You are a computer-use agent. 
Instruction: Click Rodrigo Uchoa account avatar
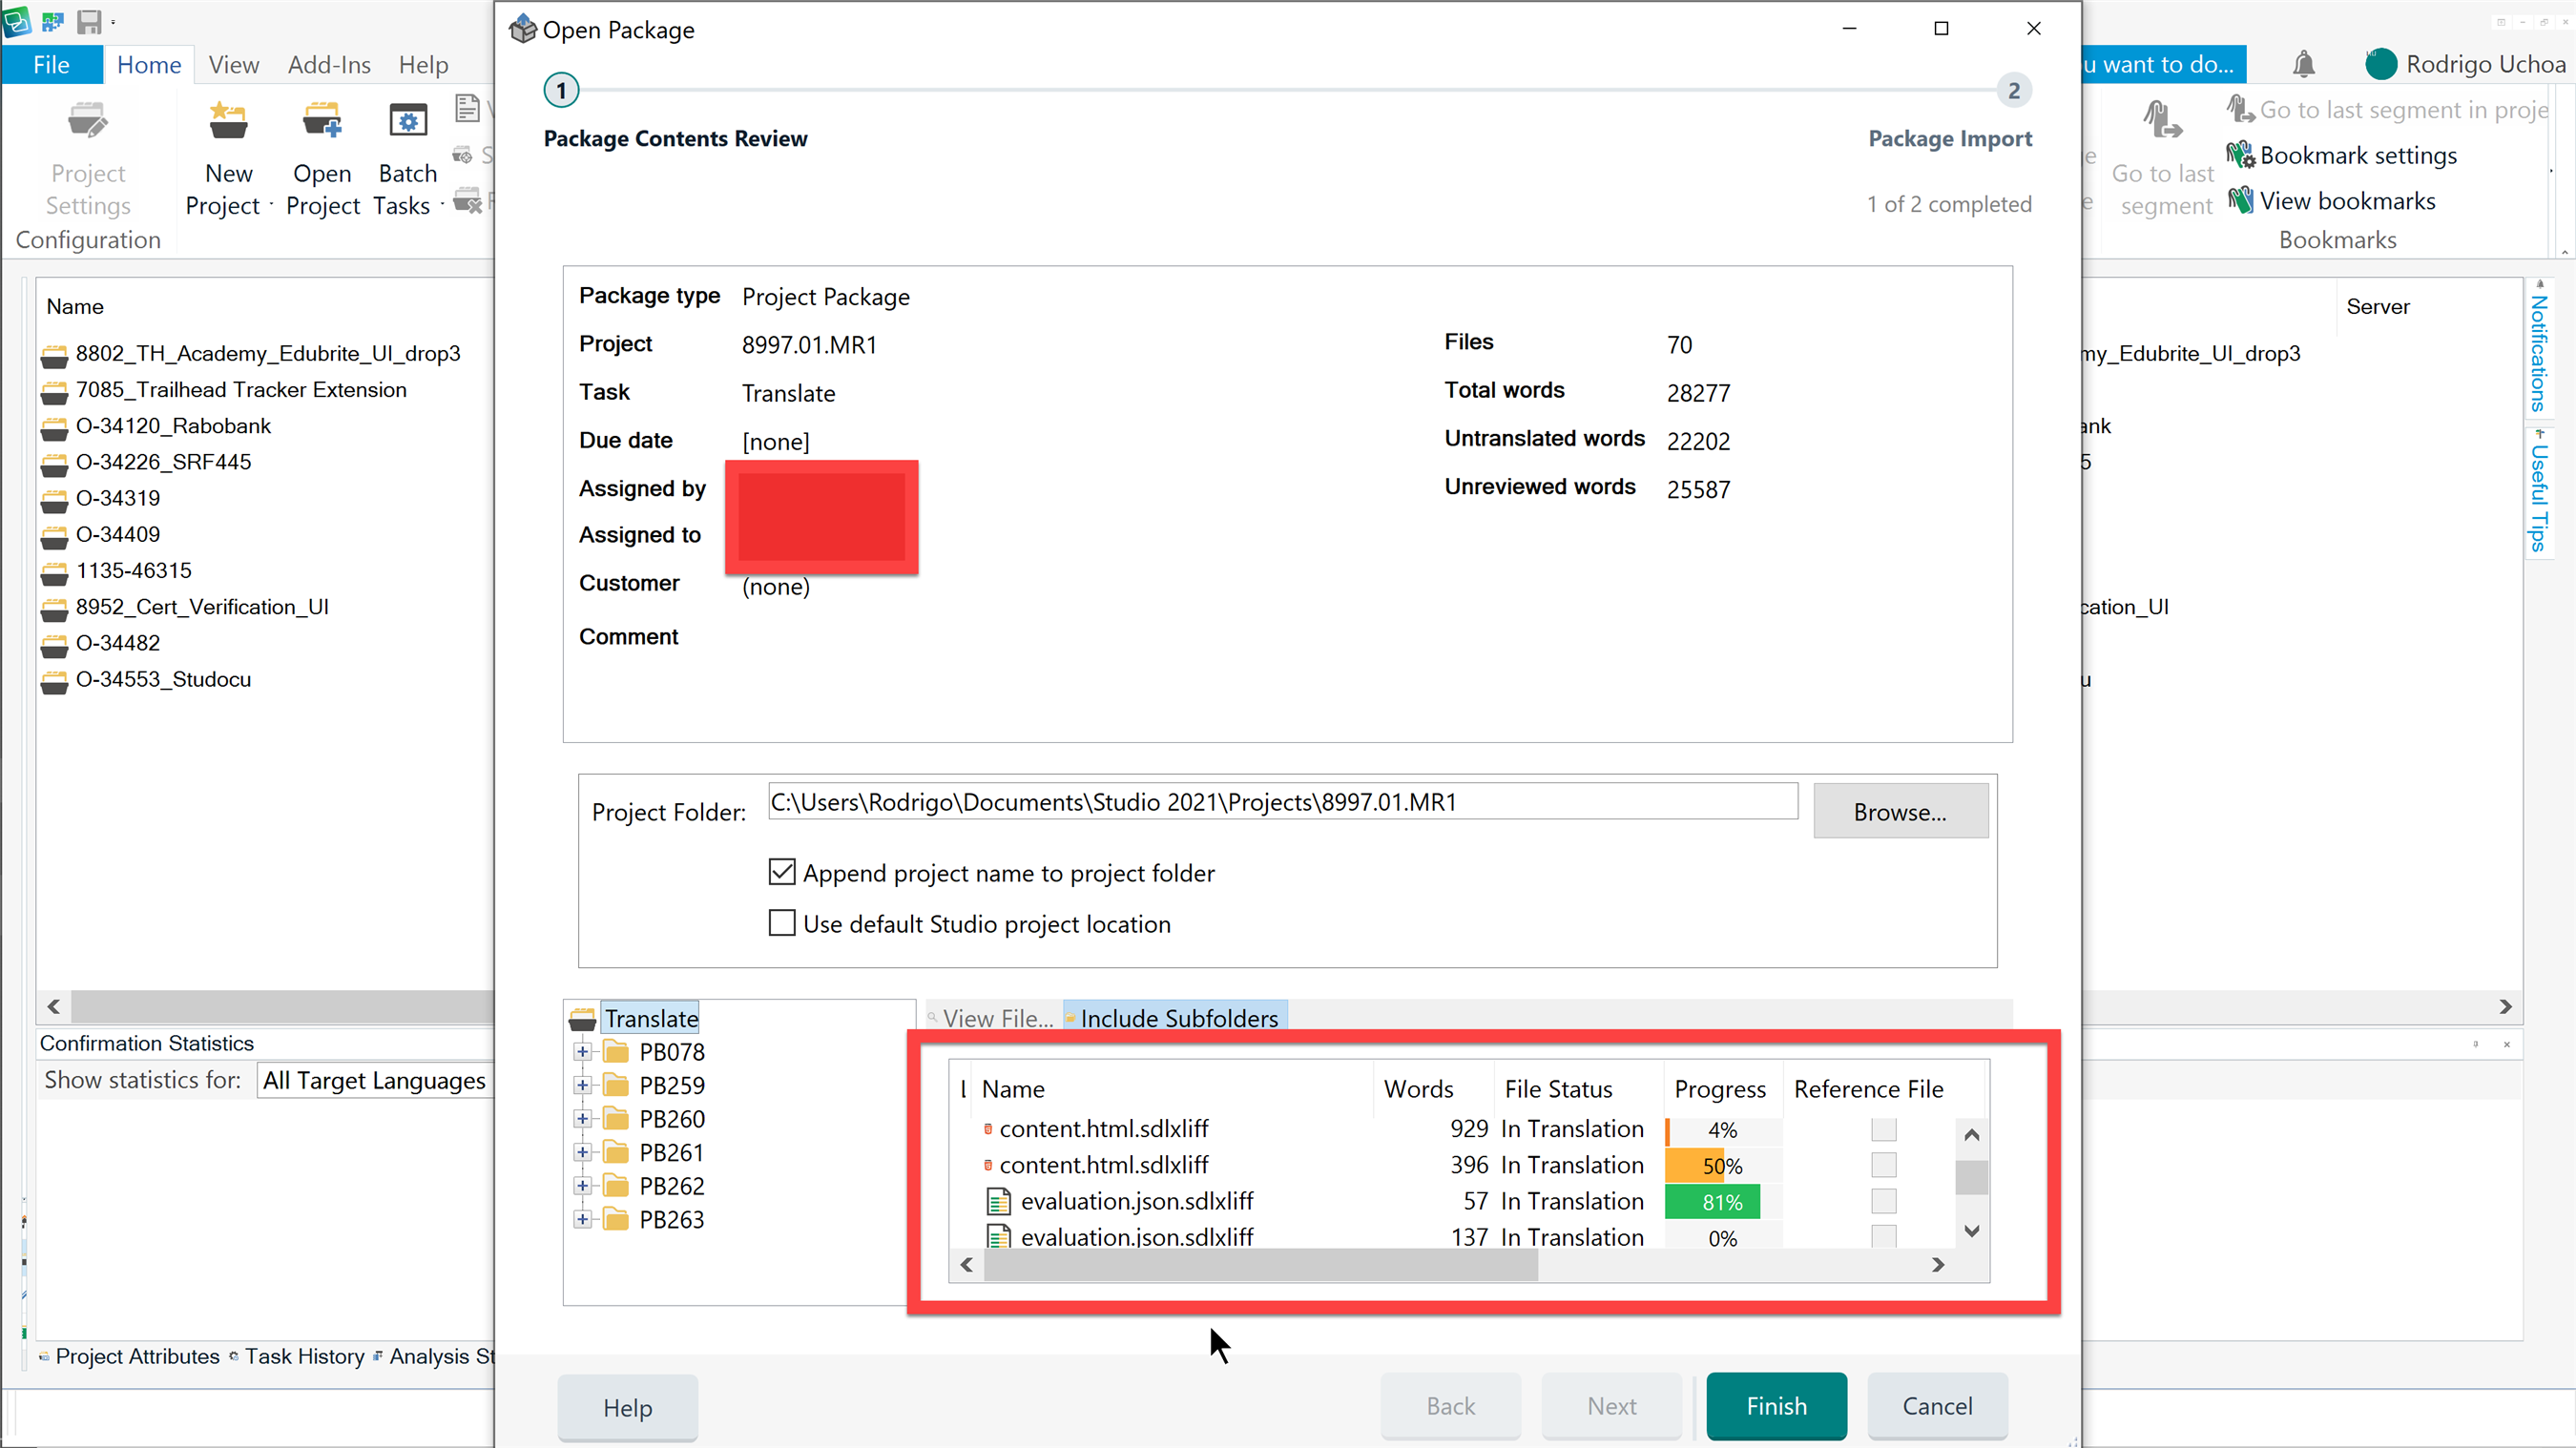coord(2381,64)
